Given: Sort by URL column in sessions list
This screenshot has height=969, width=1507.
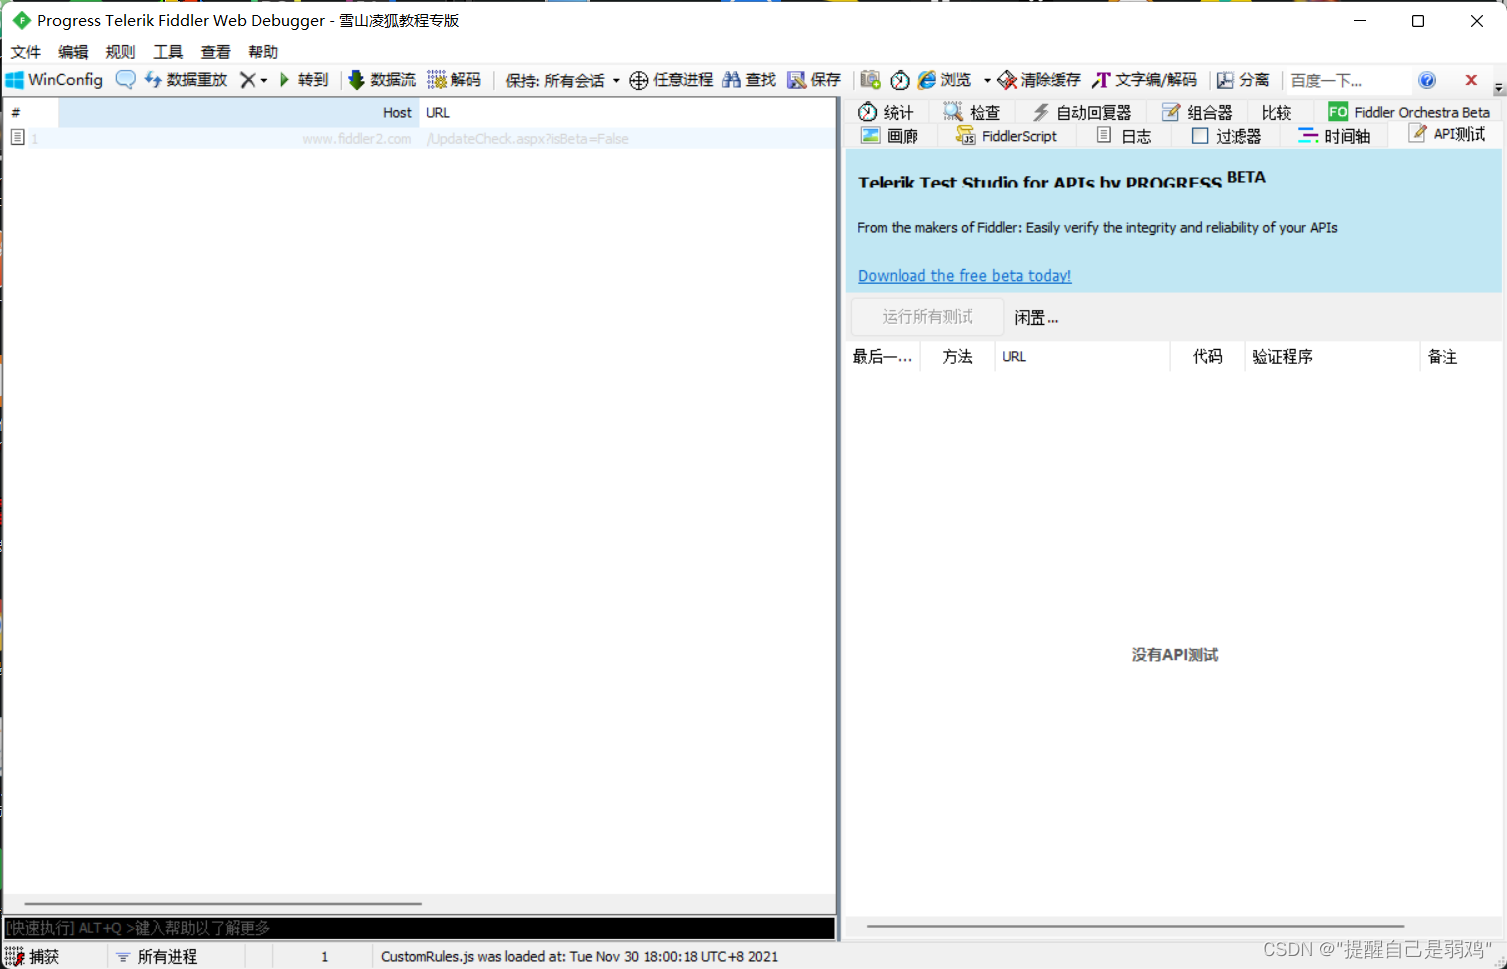Looking at the screenshot, I should (627, 113).
